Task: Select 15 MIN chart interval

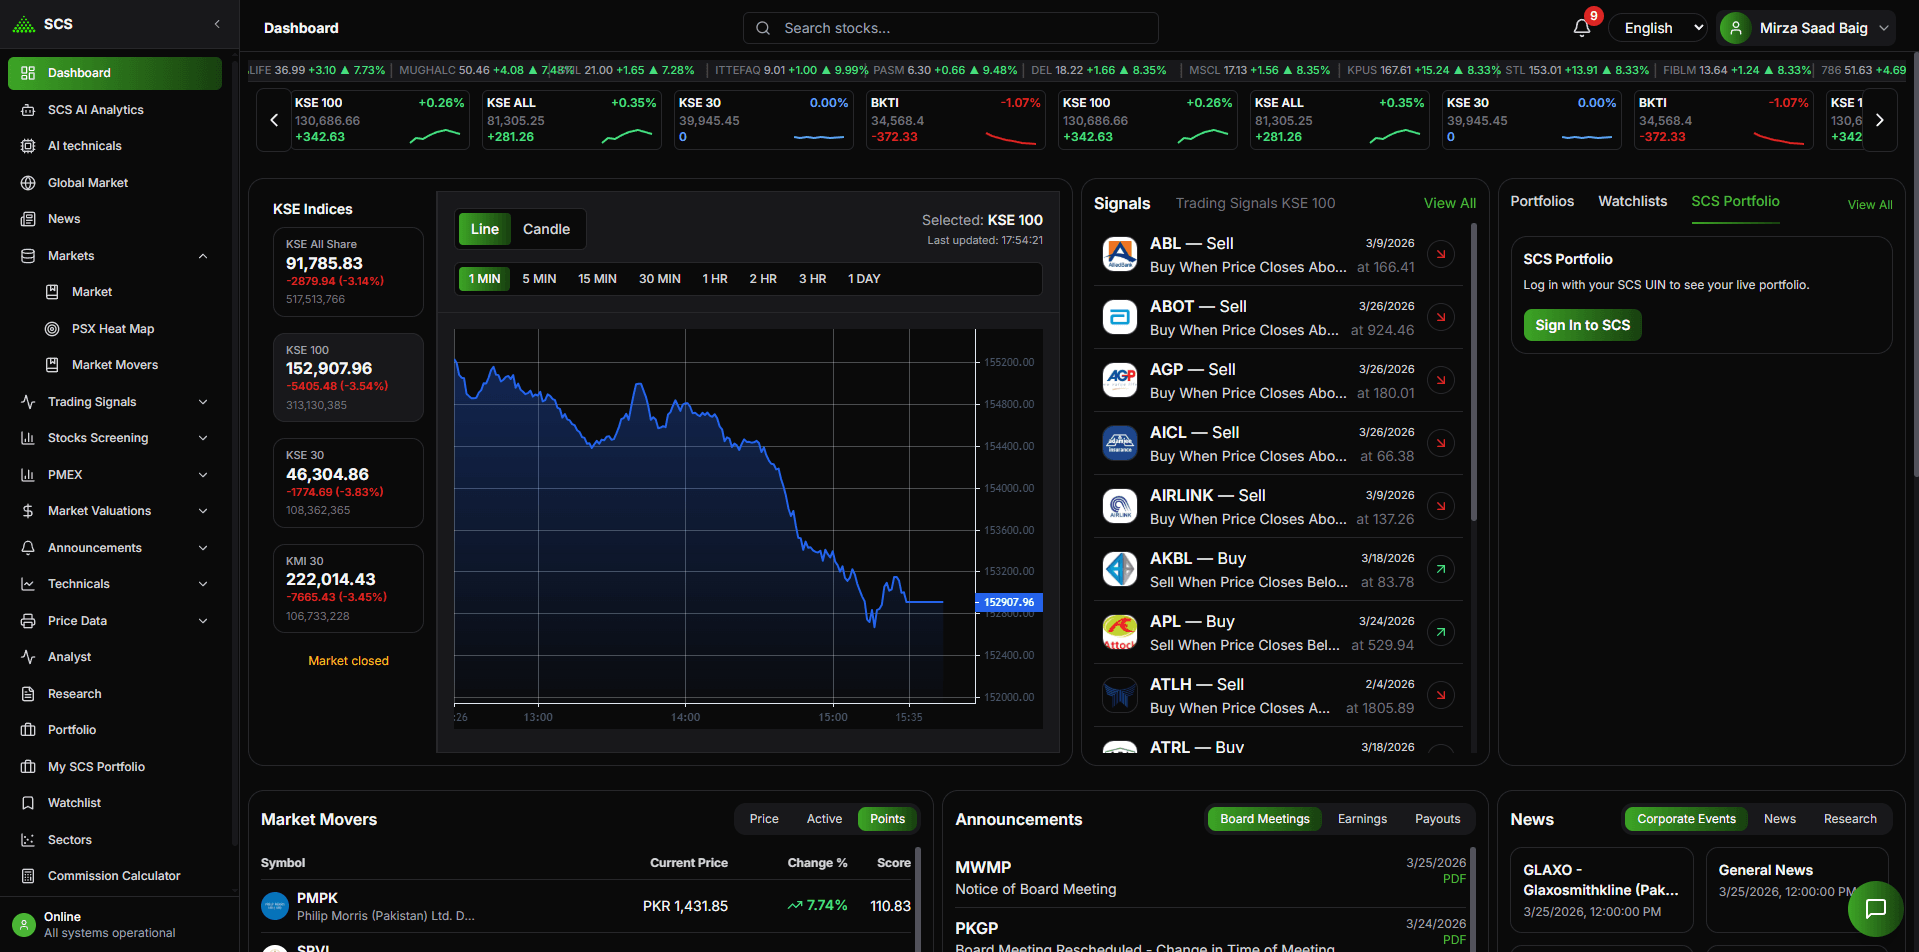Action: point(597,279)
